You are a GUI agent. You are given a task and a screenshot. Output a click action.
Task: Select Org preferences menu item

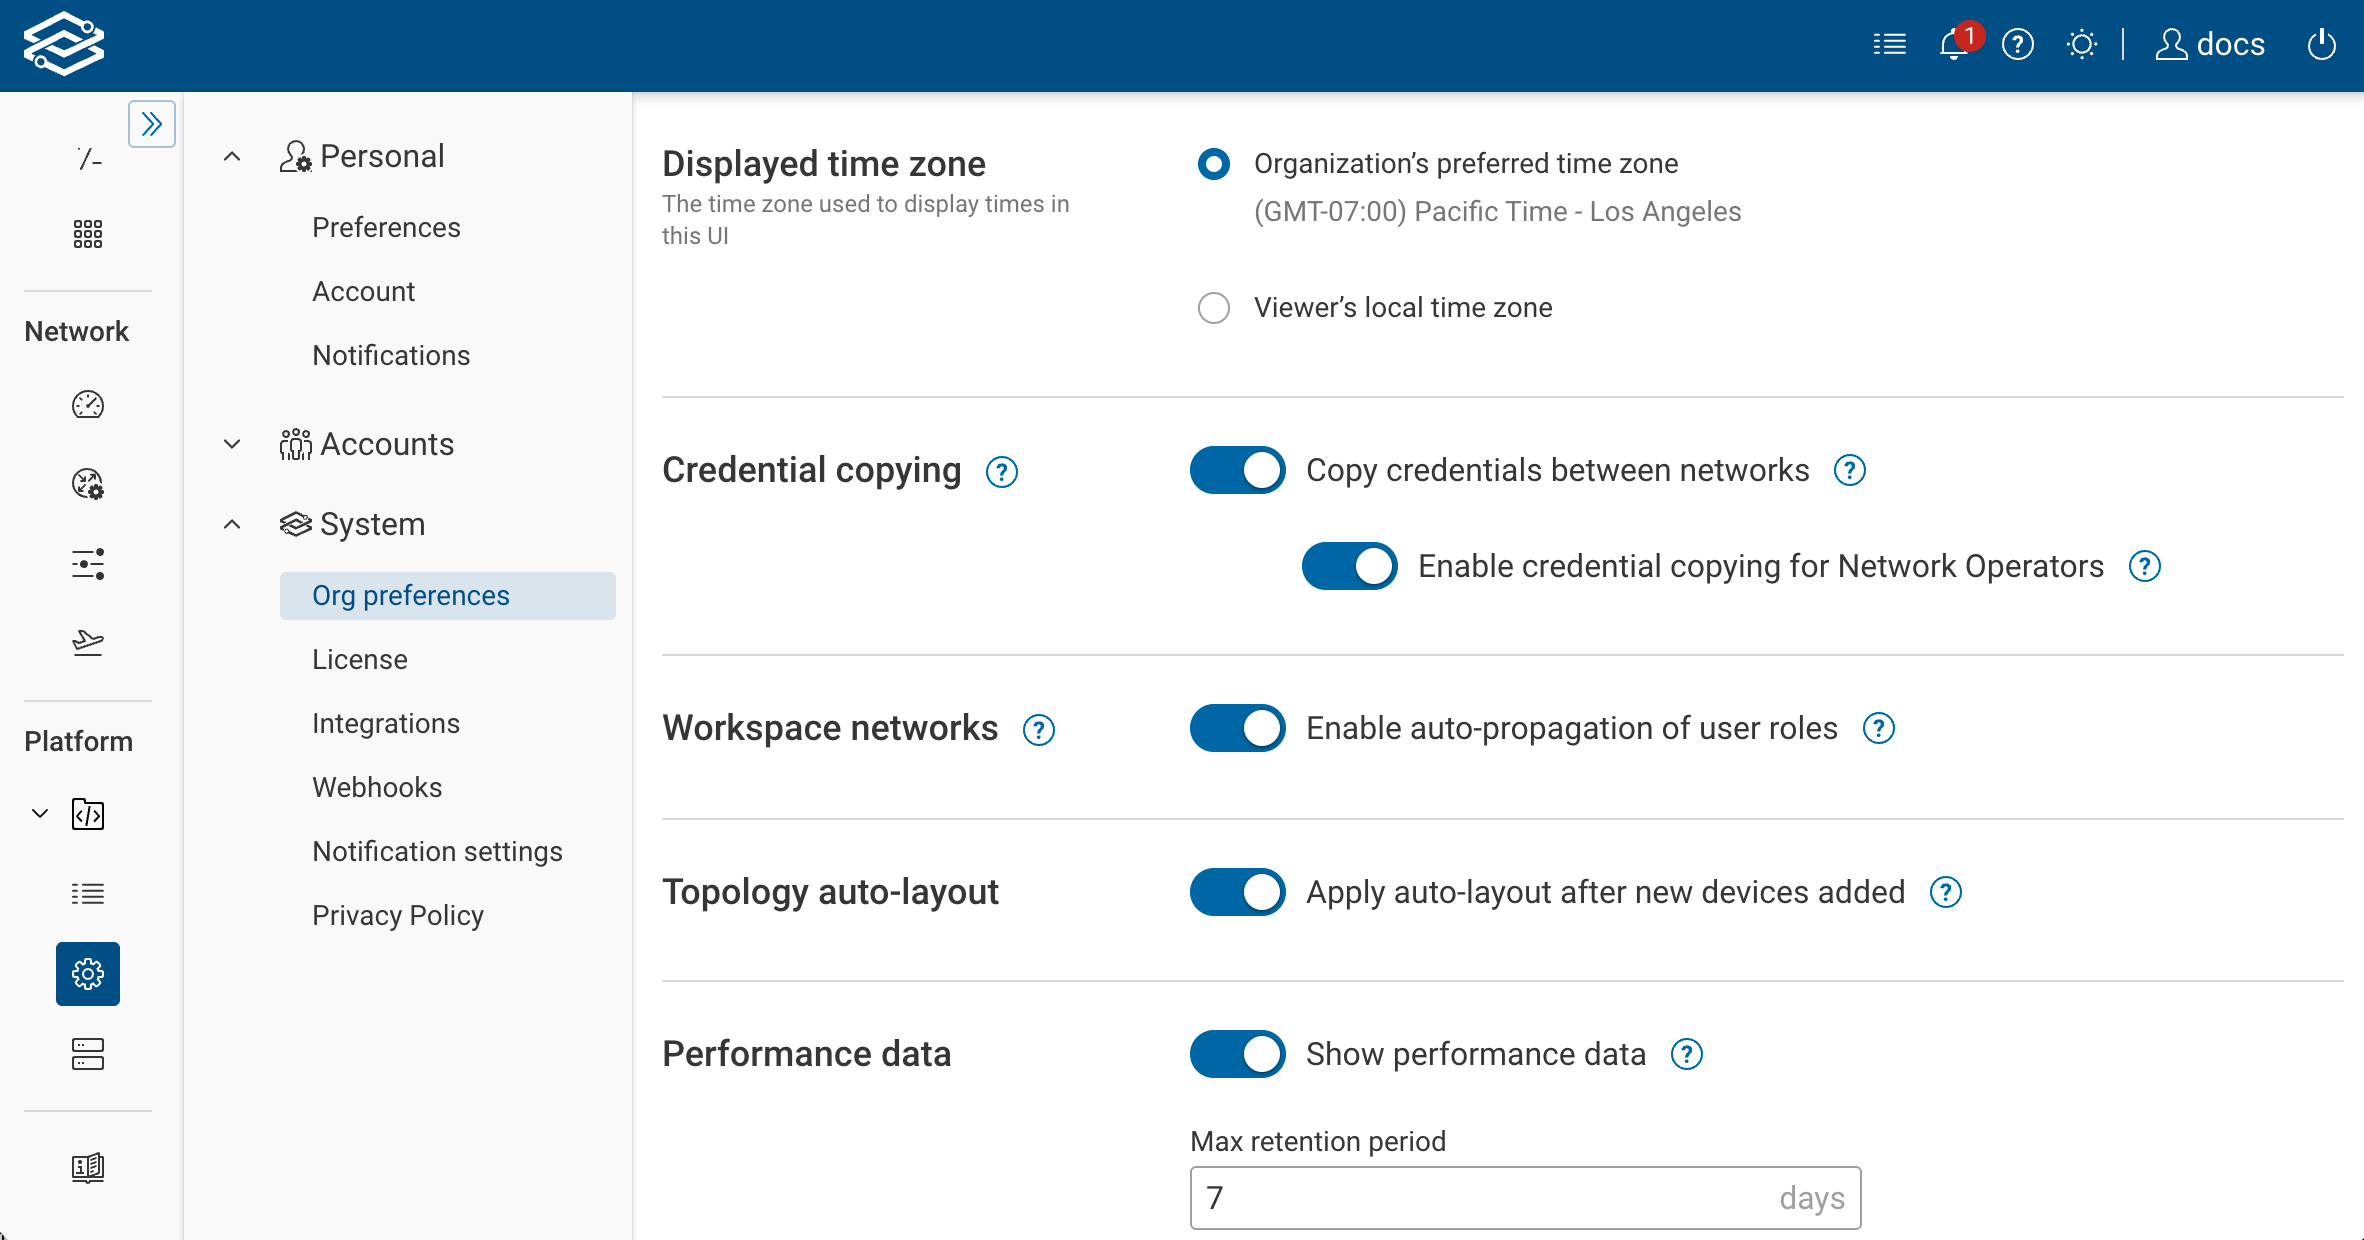tap(448, 596)
